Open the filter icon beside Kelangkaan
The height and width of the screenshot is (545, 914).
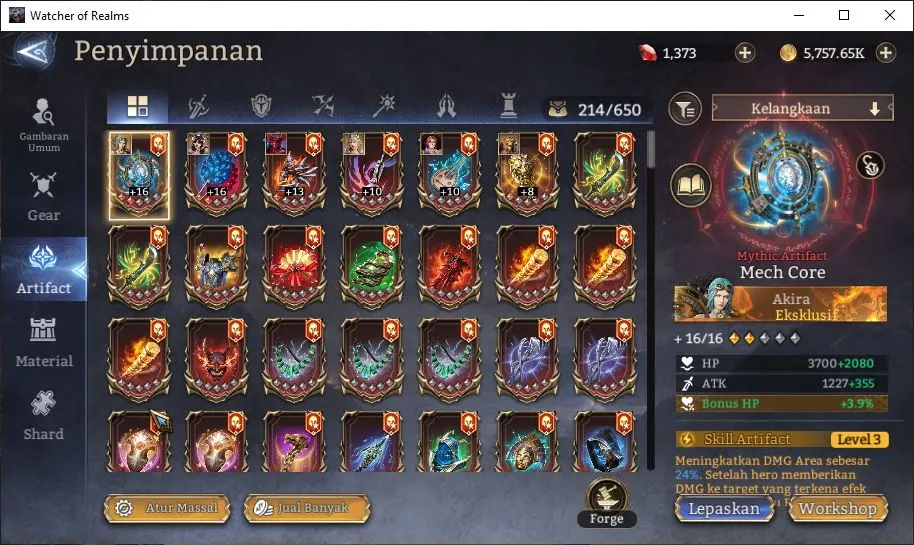(x=685, y=108)
